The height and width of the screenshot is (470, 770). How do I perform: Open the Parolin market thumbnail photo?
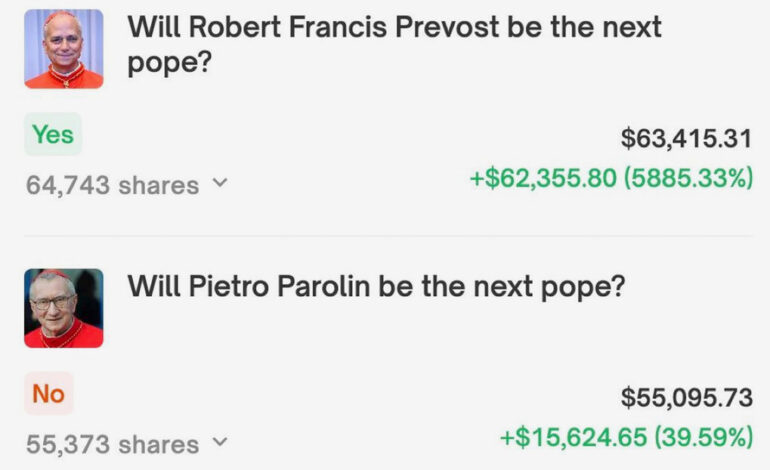click(64, 308)
